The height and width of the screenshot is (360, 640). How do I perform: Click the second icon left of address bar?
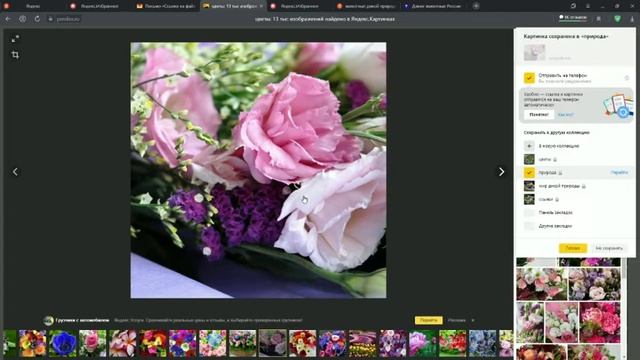[22, 19]
